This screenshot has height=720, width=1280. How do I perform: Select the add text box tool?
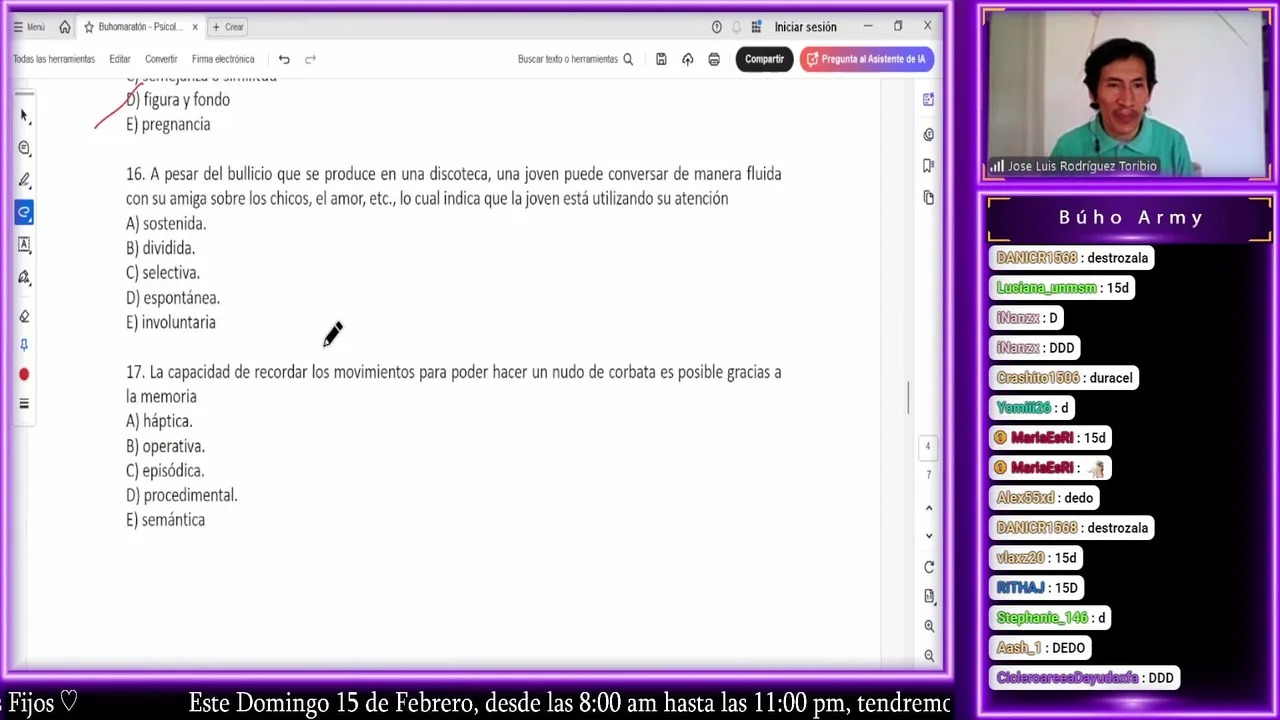24,244
